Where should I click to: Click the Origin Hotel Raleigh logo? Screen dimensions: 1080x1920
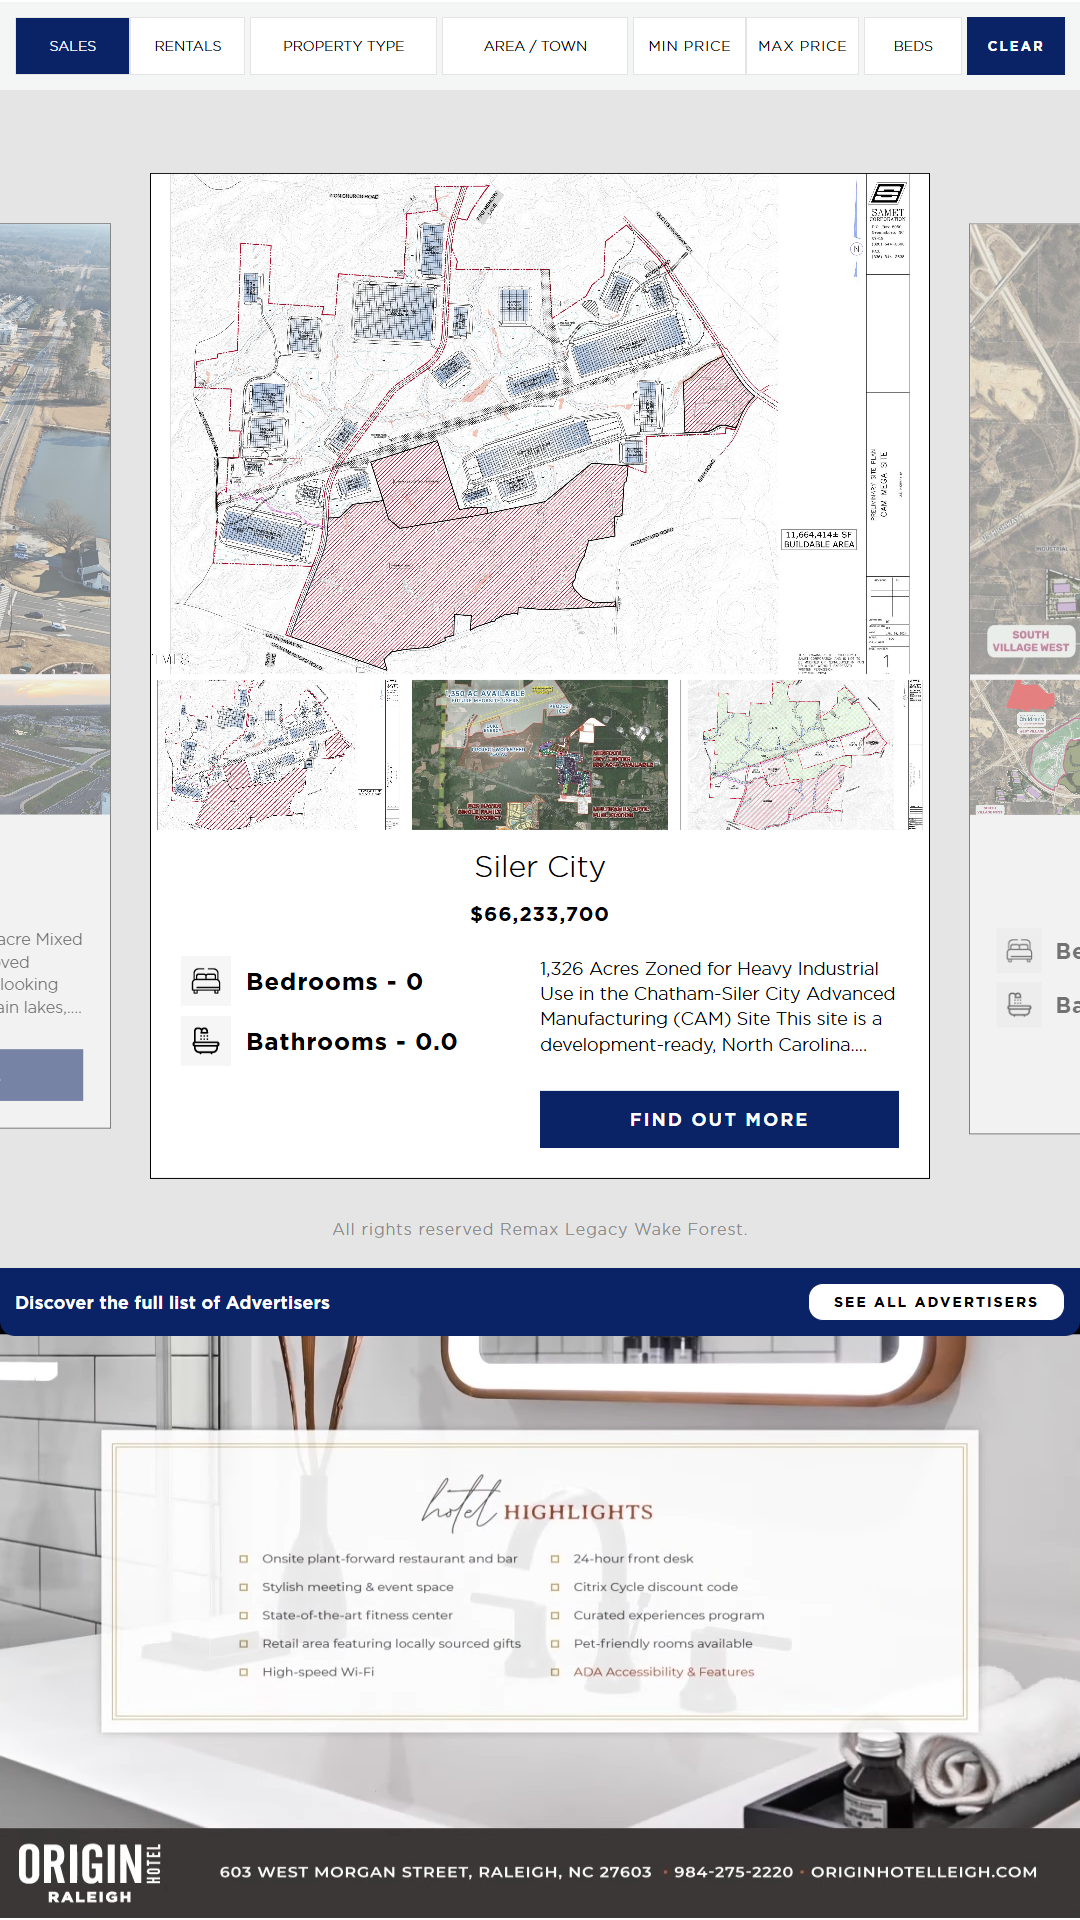coord(90,1872)
